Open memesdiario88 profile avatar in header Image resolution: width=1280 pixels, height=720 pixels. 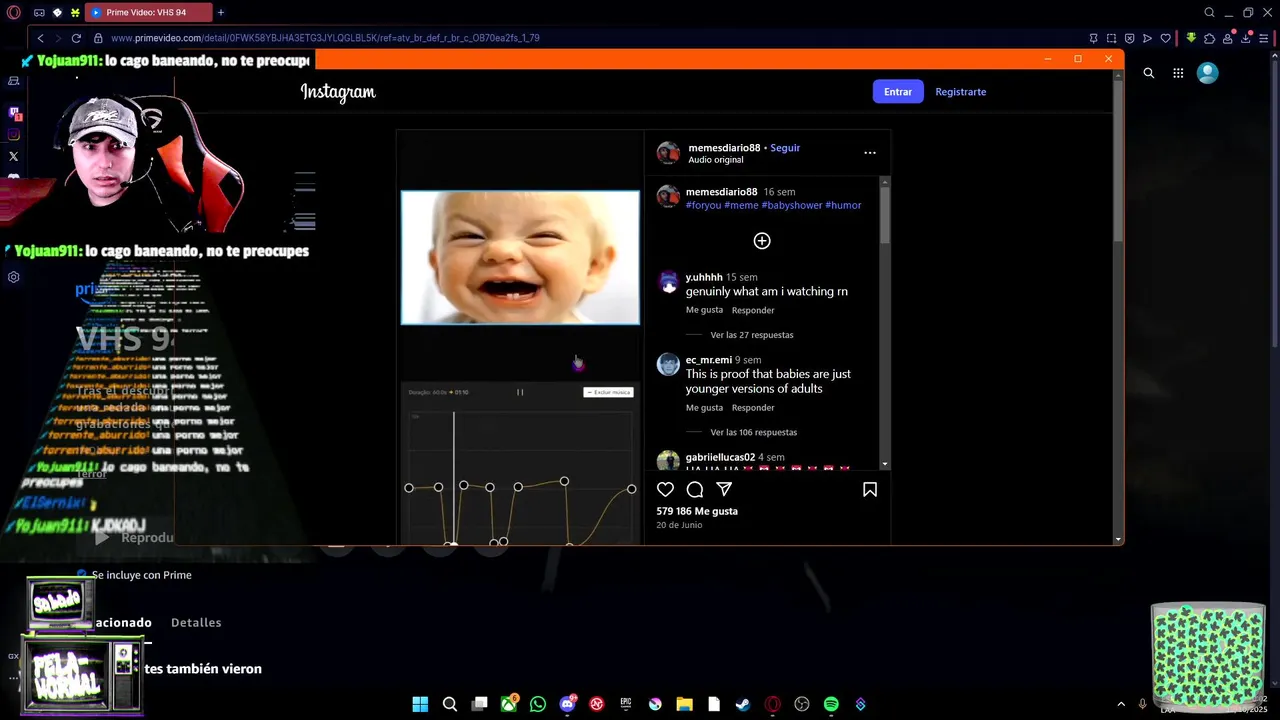tap(668, 153)
